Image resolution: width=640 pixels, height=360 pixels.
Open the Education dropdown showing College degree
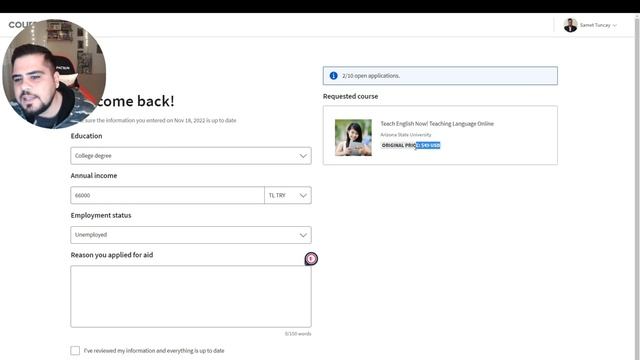pyautogui.click(x=191, y=156)
